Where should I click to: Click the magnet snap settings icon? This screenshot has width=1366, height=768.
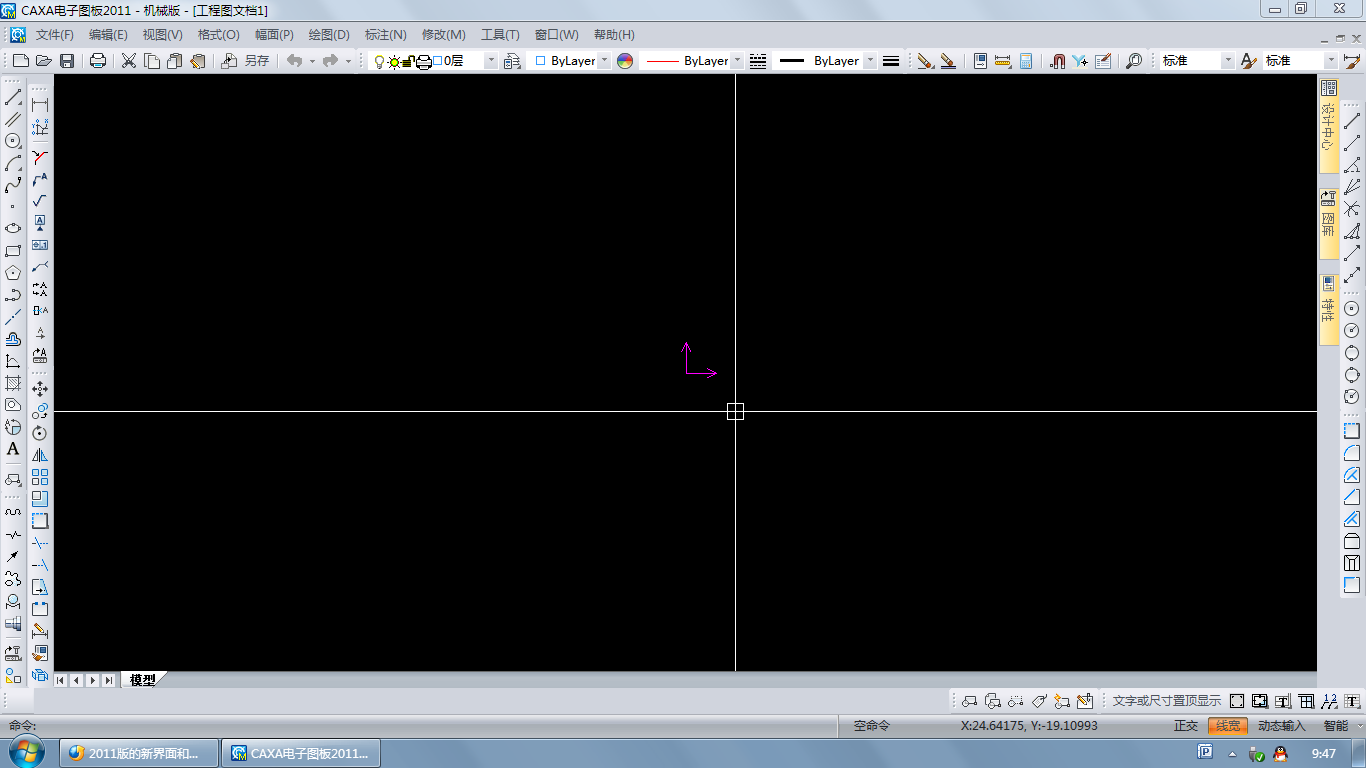(x=1058, y=61)
